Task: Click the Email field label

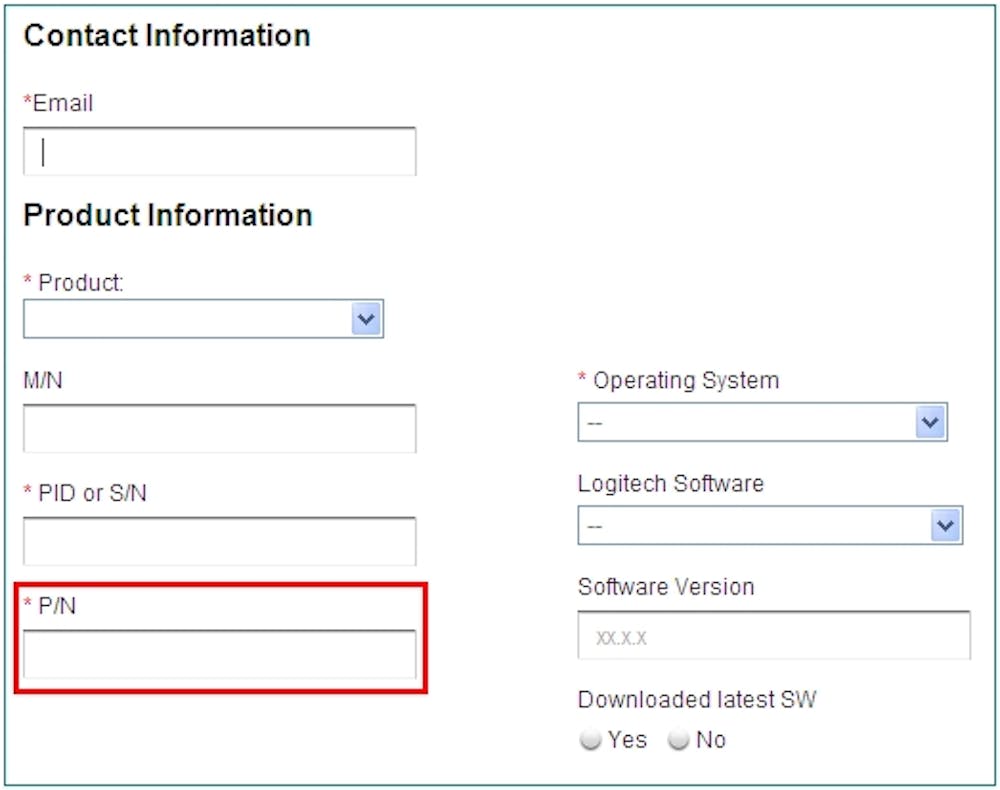Action: [62, 103]
